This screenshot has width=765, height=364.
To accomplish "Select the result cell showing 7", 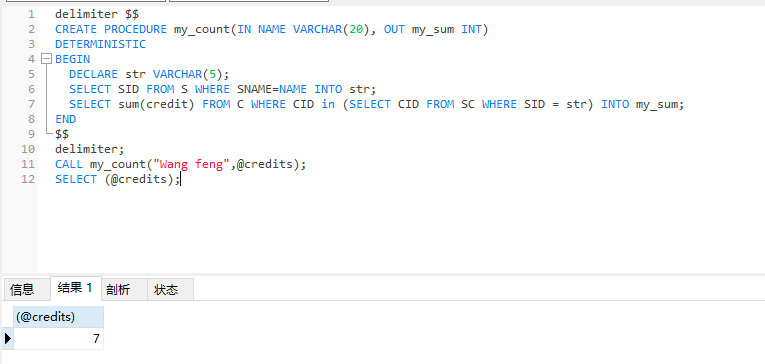I will tap(59, 339).
